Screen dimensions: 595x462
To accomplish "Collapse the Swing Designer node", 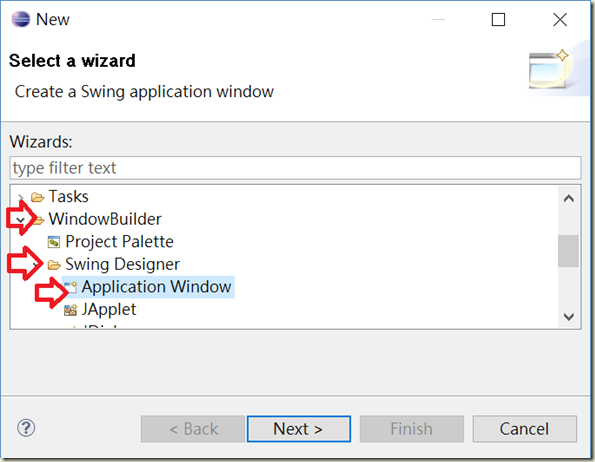I will coord(37,264).
